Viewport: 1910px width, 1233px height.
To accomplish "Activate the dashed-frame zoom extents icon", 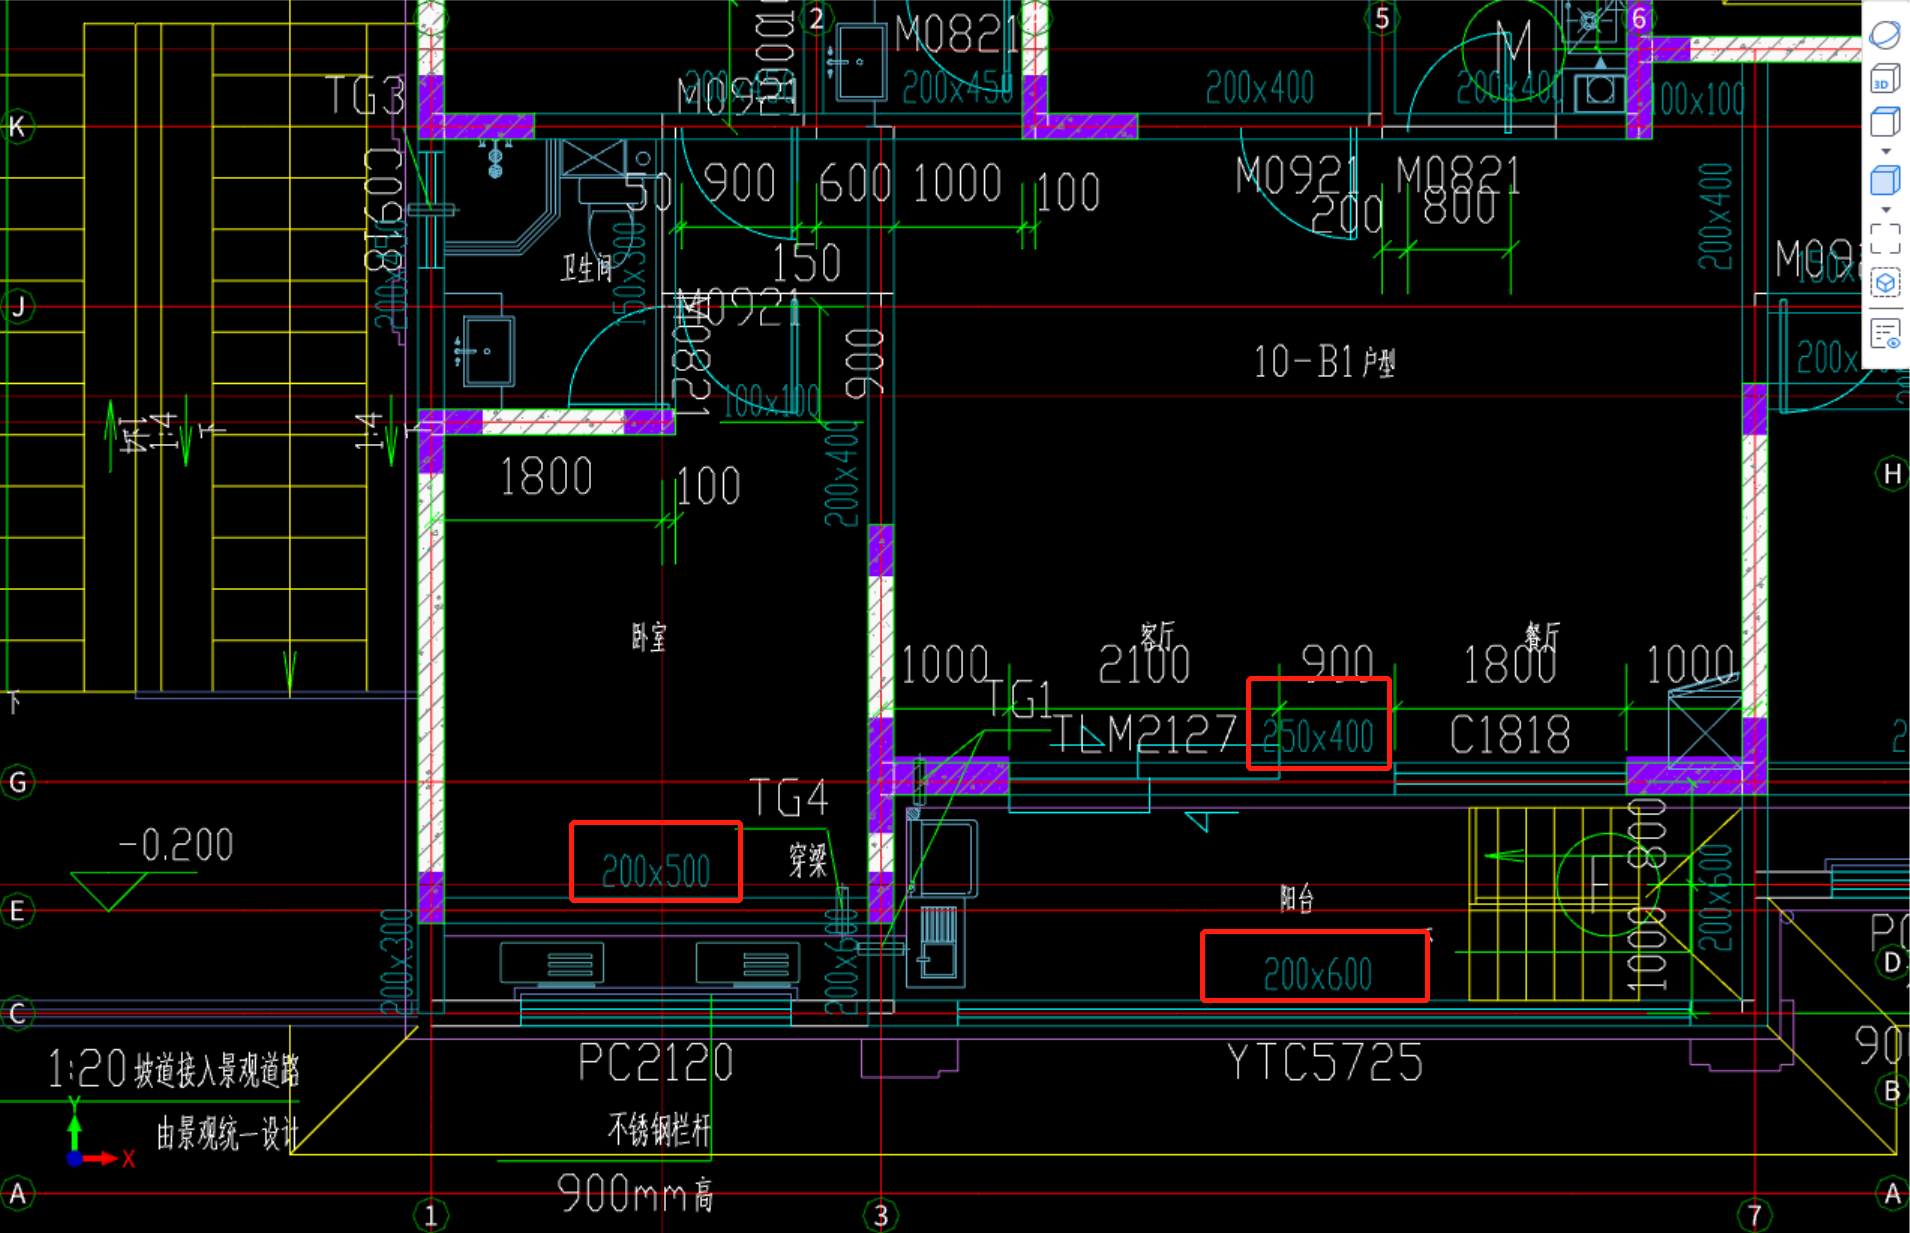I will coord(1885,239).
